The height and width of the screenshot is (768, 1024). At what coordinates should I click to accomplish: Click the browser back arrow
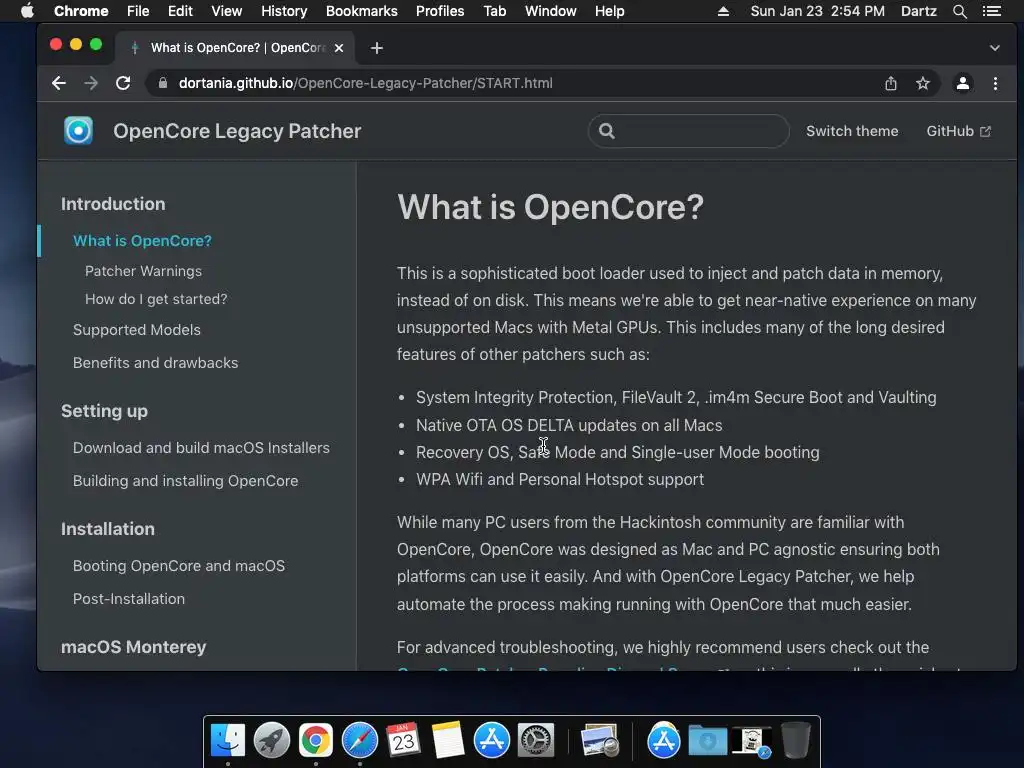coord(59,83)
